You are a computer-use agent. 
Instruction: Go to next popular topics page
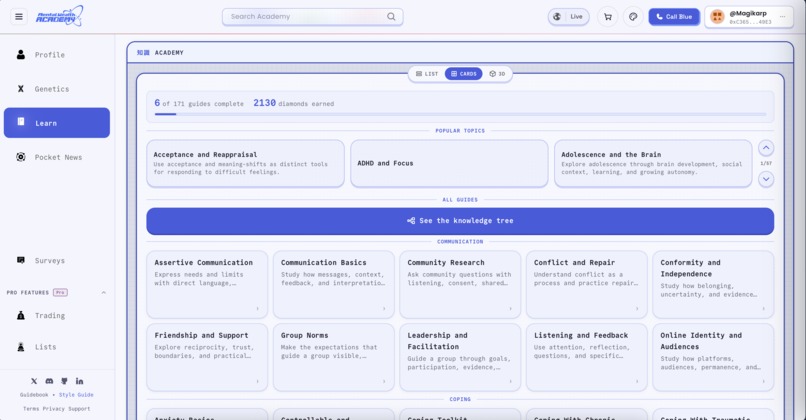(766, 179)
